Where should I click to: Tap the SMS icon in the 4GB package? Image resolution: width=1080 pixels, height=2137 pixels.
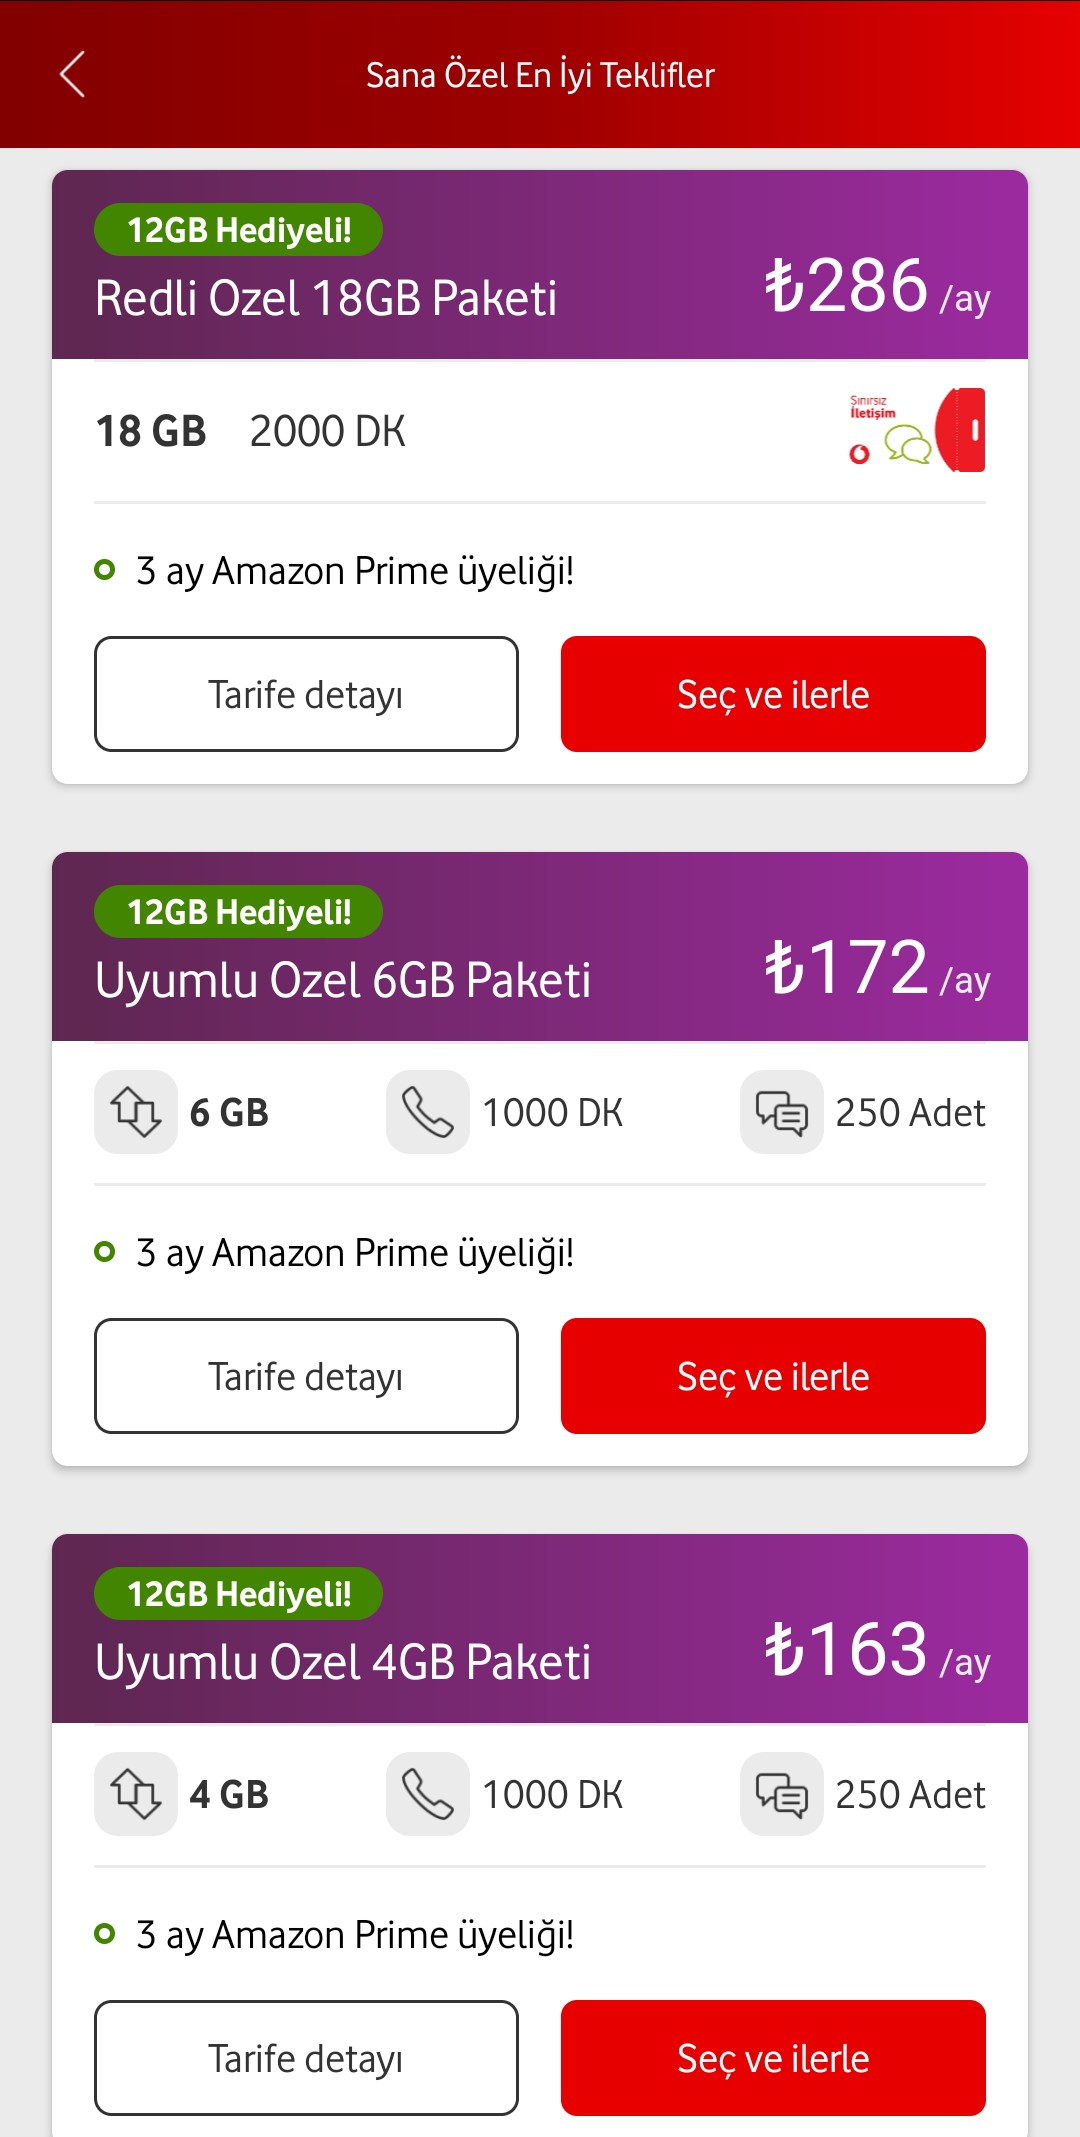781,1794
